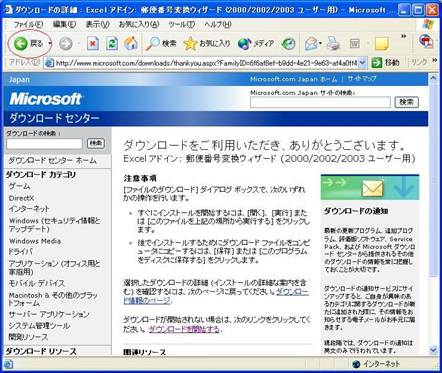Screen dimensions: 442x373
Task: Open the Media (メディア) toolbar button
Action: 256,44
